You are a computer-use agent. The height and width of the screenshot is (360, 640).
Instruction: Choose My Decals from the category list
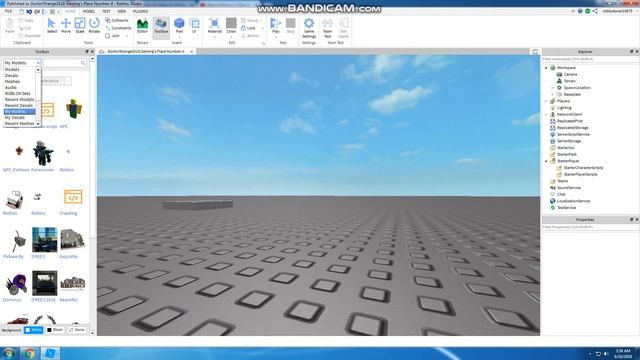pos(15,118)
